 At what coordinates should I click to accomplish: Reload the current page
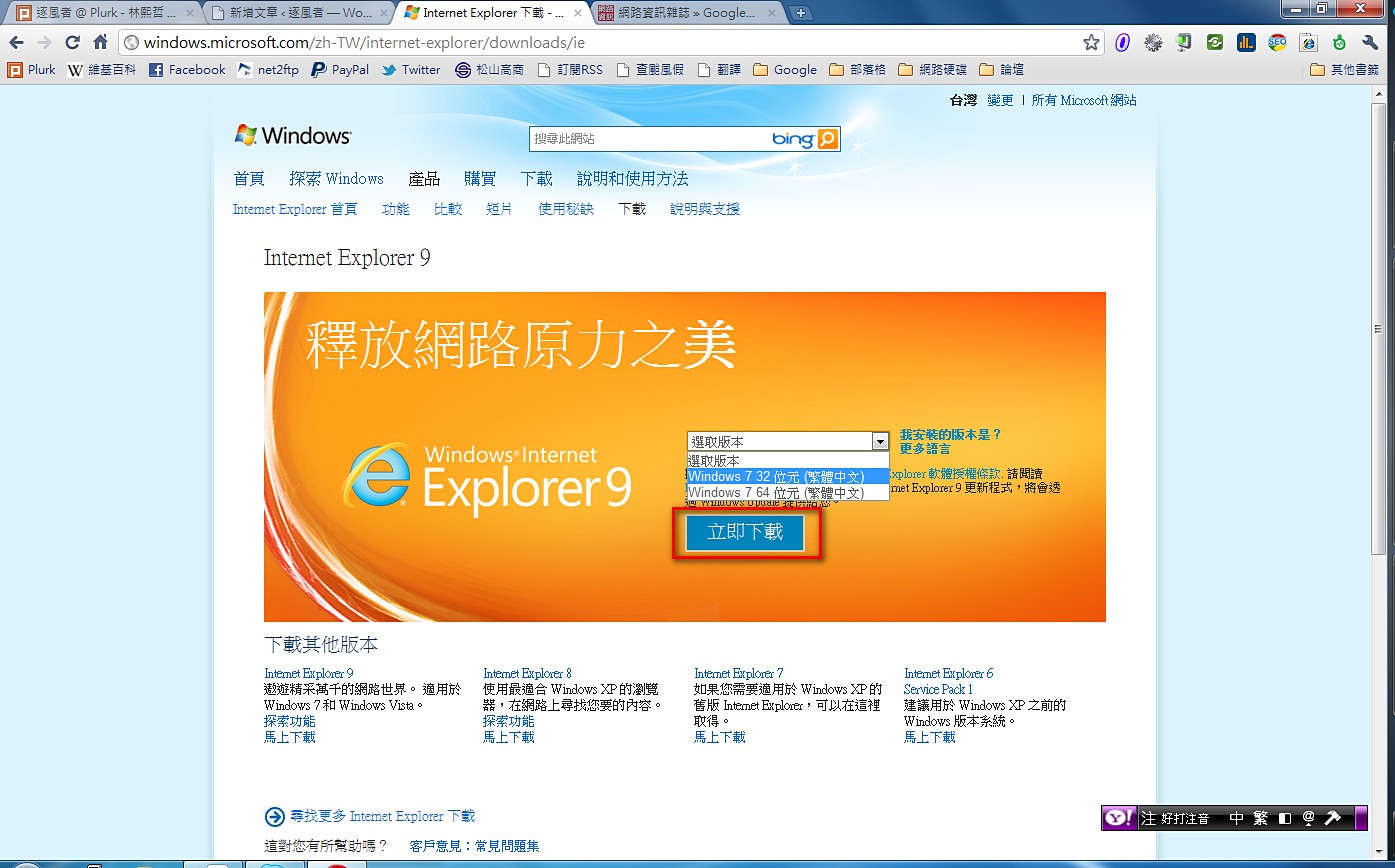coord(72,43)
